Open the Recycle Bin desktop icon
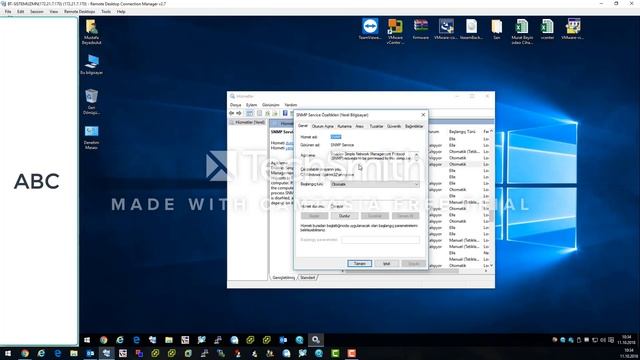 (x=91, y=102)
